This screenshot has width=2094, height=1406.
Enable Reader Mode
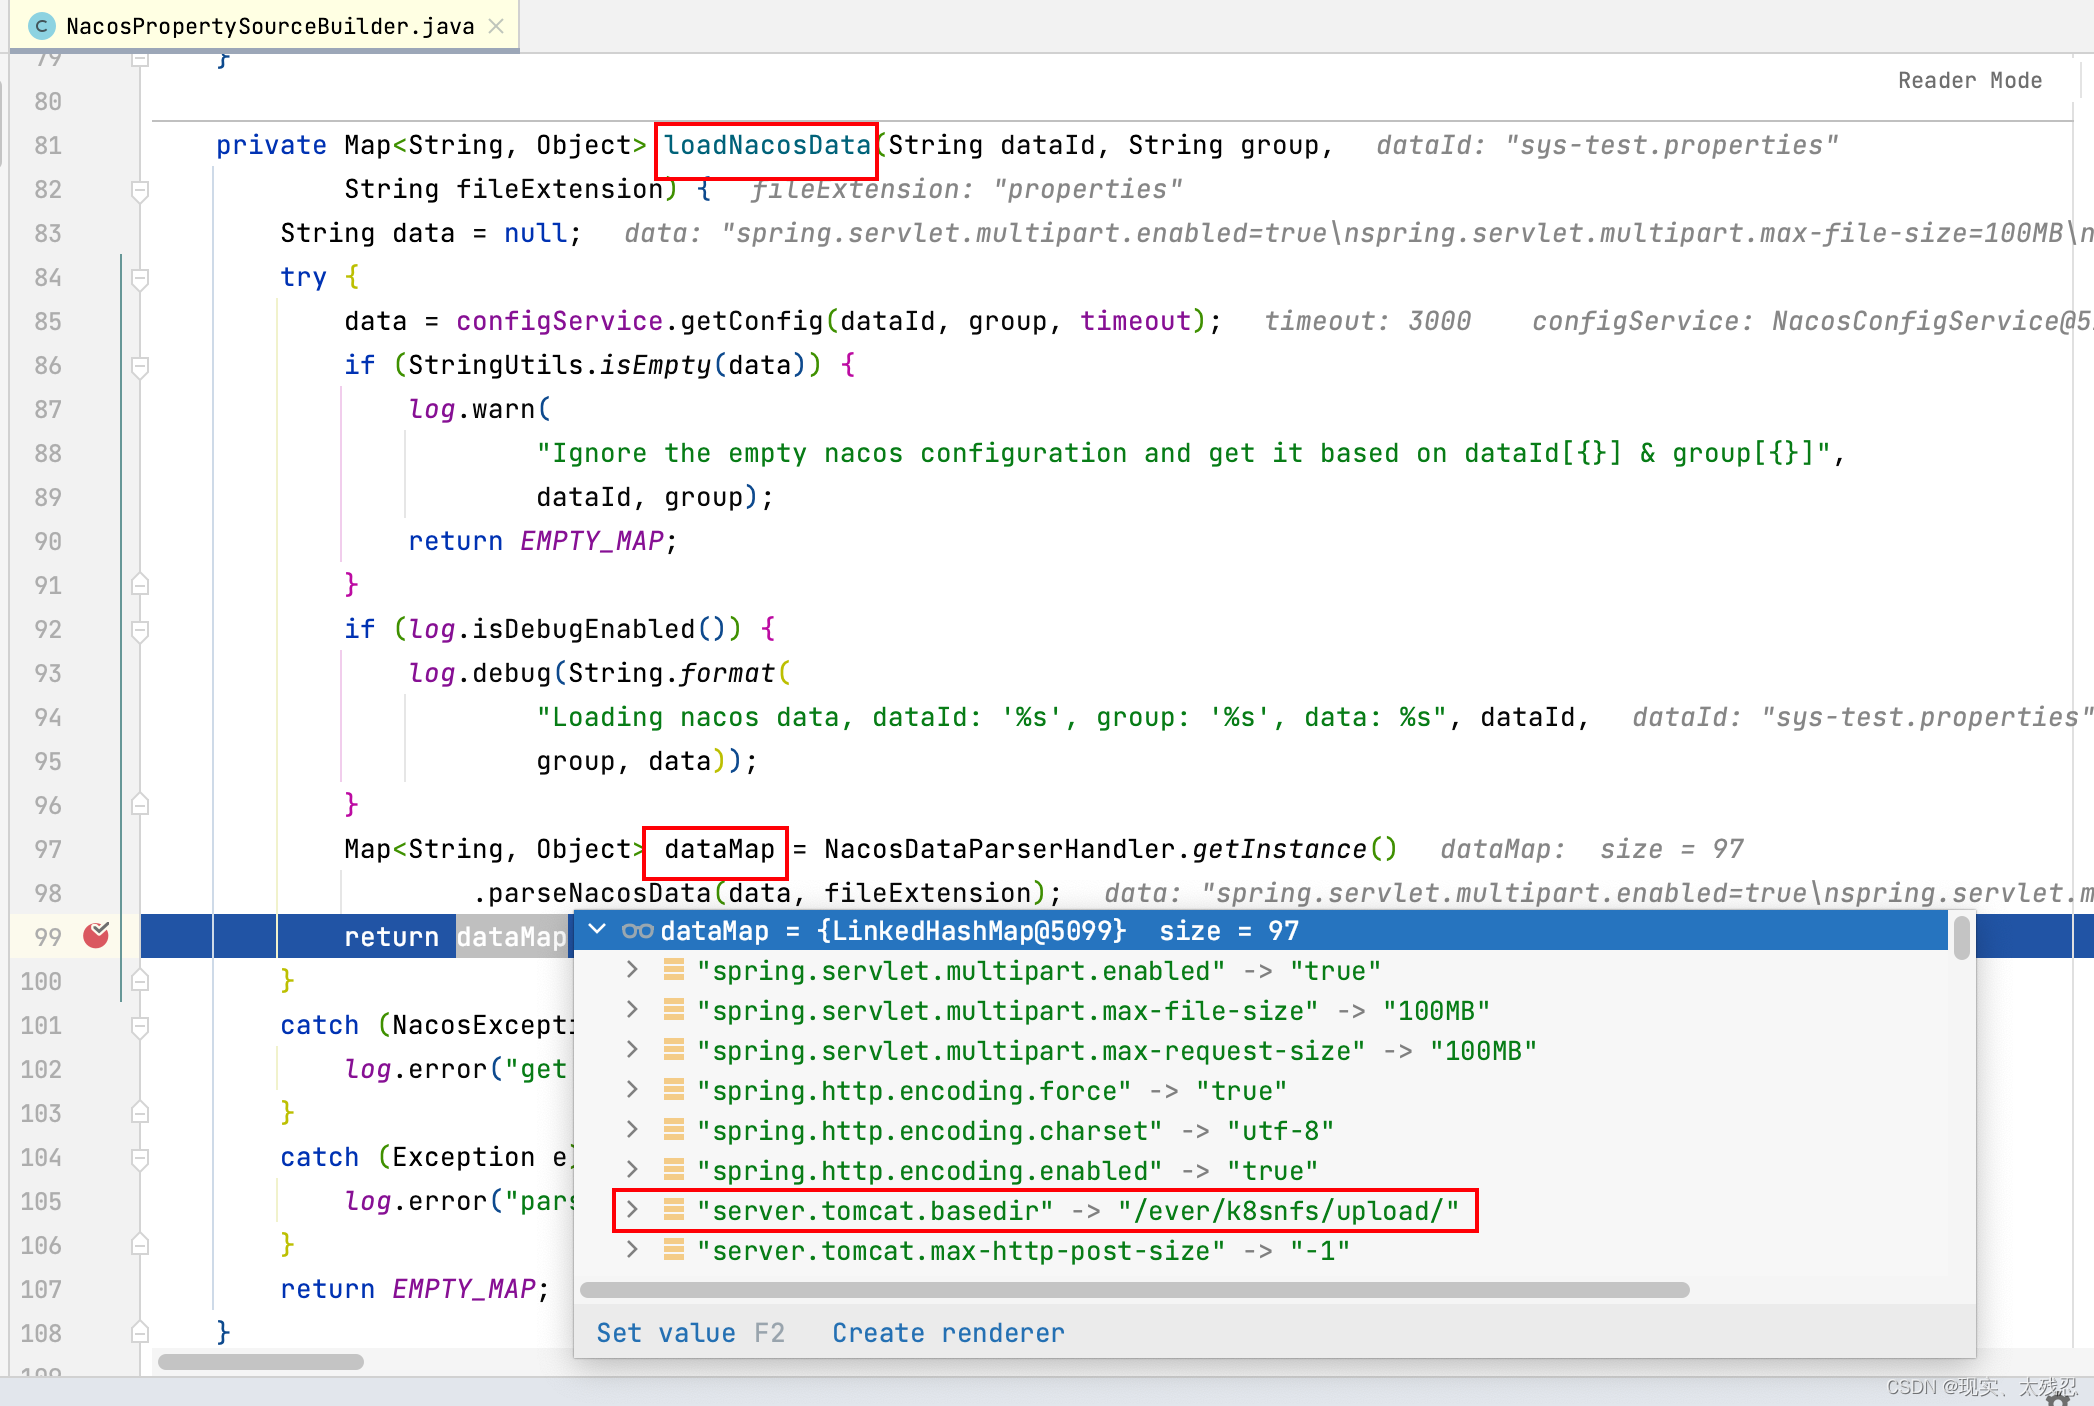[x=1969, y=80]
